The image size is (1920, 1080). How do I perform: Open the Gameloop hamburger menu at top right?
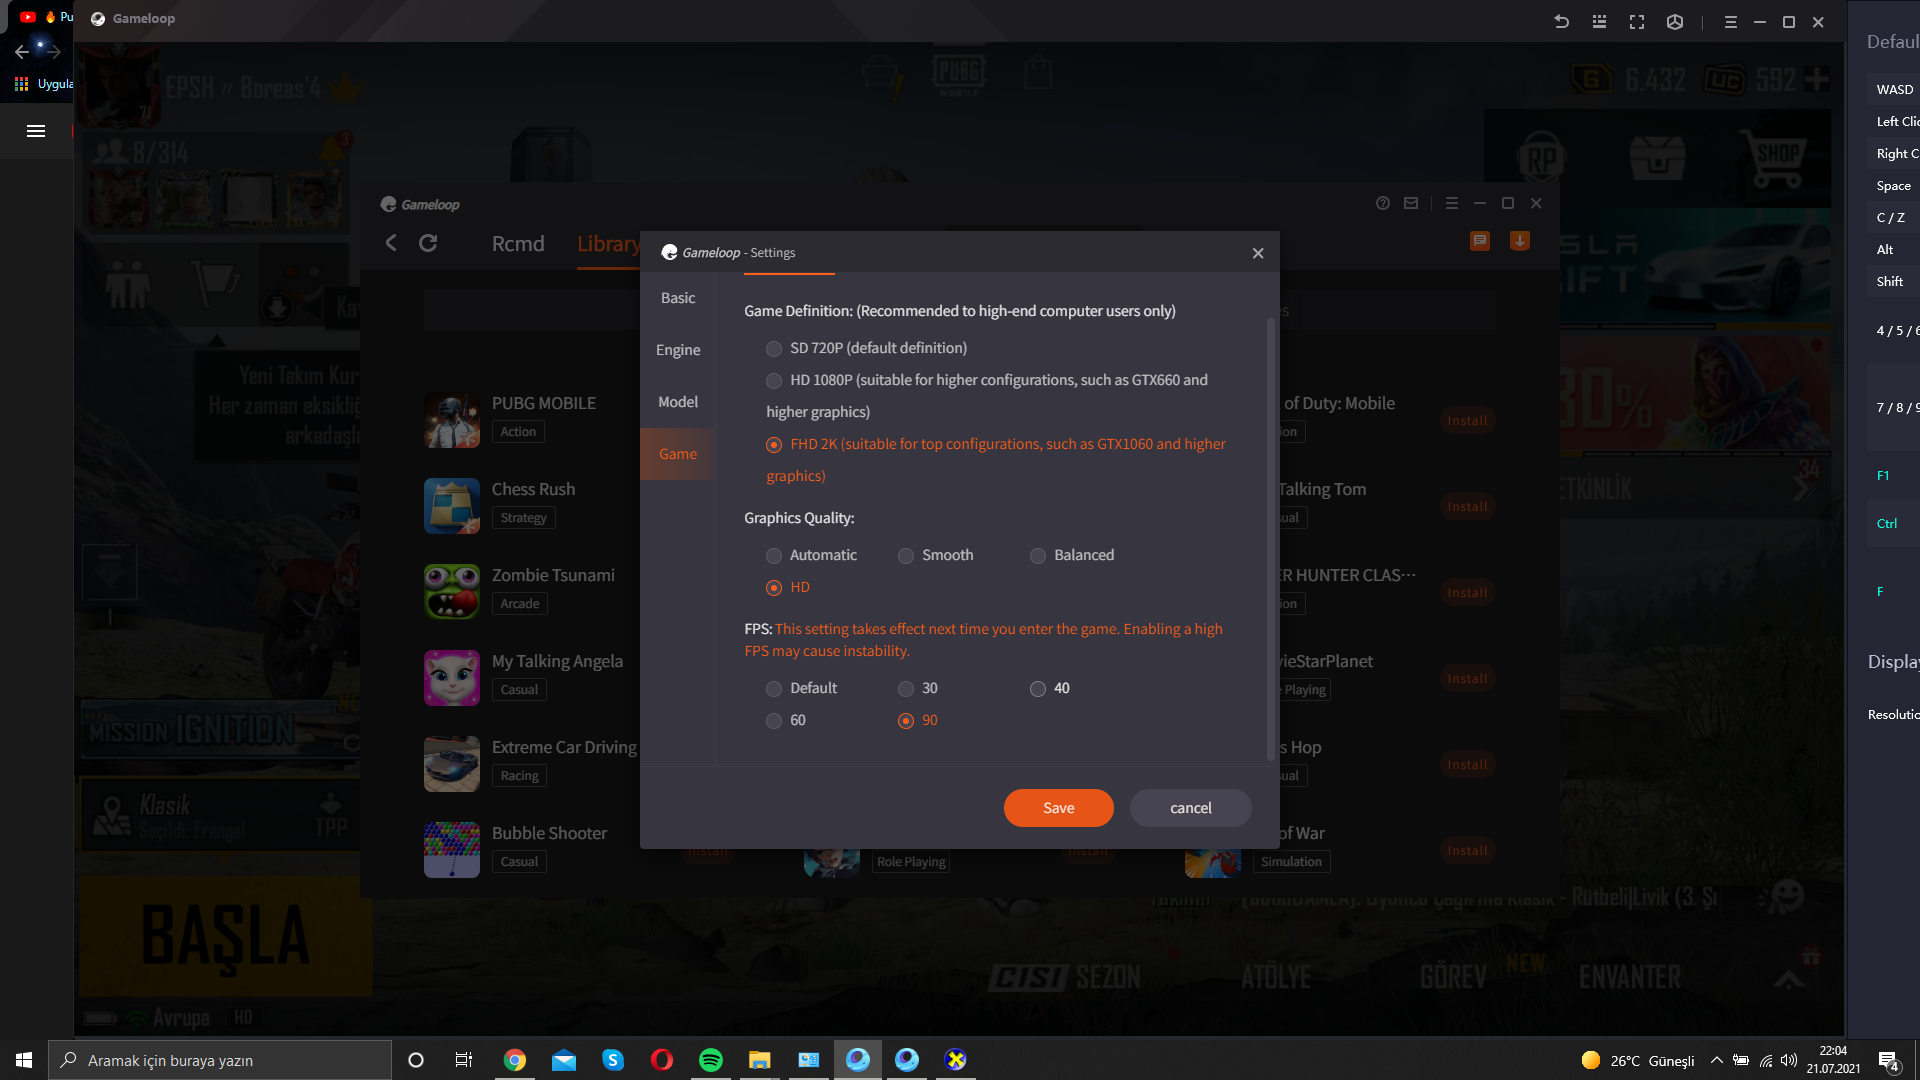pyautogui.click(x=1731, y=22)
